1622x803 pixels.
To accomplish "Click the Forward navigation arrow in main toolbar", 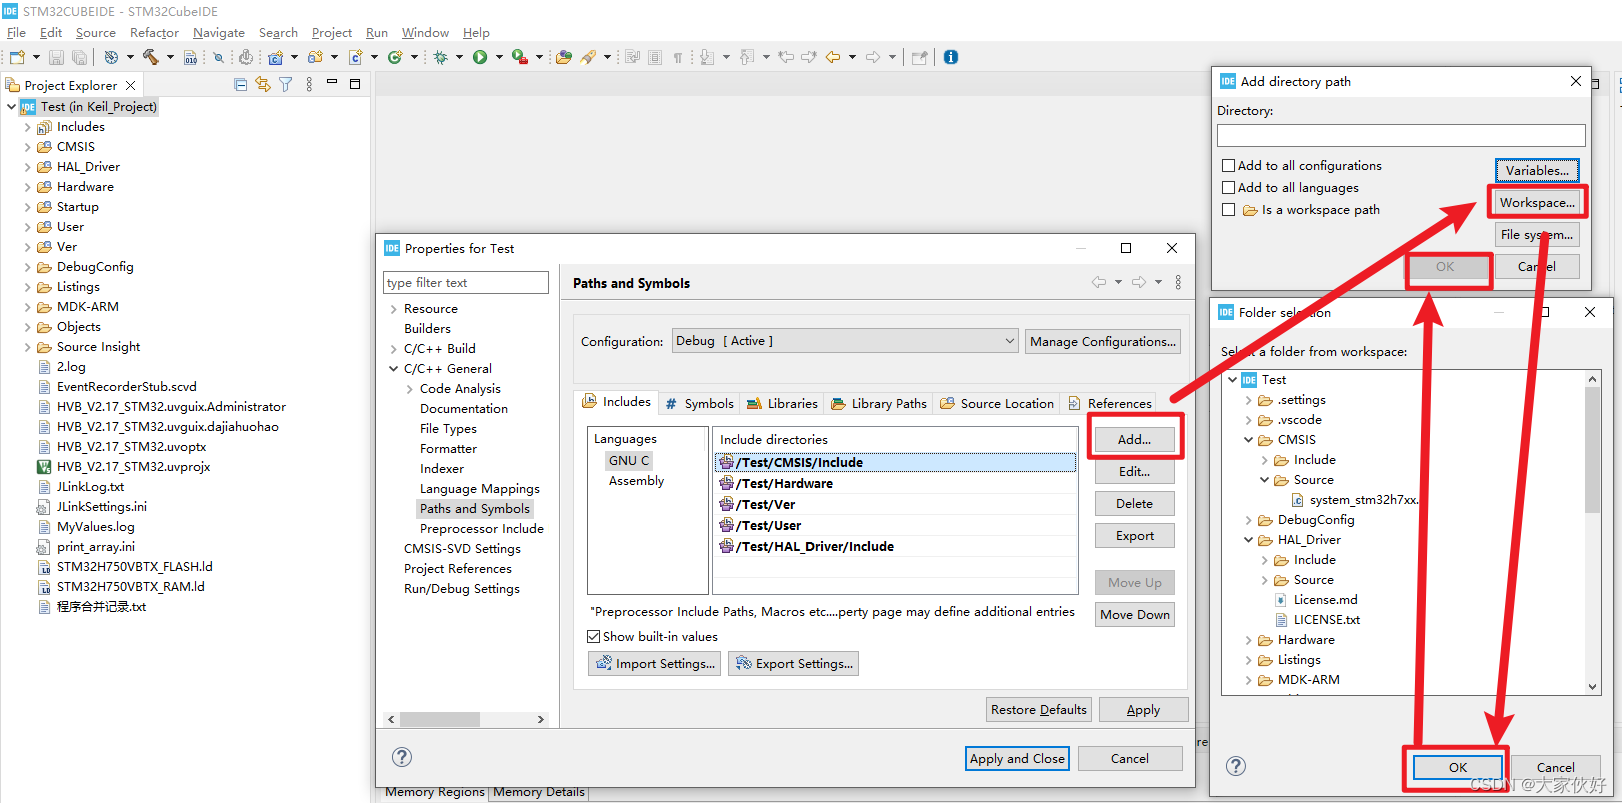I will [872, 57].
